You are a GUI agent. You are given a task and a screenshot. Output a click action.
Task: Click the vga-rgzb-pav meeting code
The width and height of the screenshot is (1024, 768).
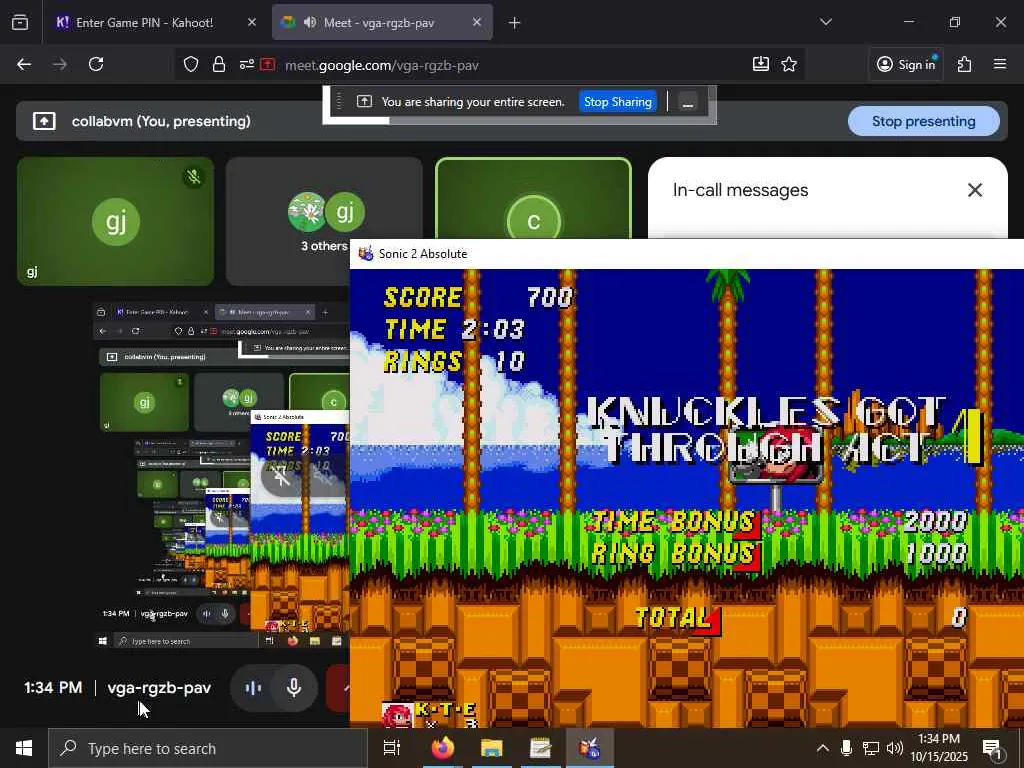click(x=159, y=688)
